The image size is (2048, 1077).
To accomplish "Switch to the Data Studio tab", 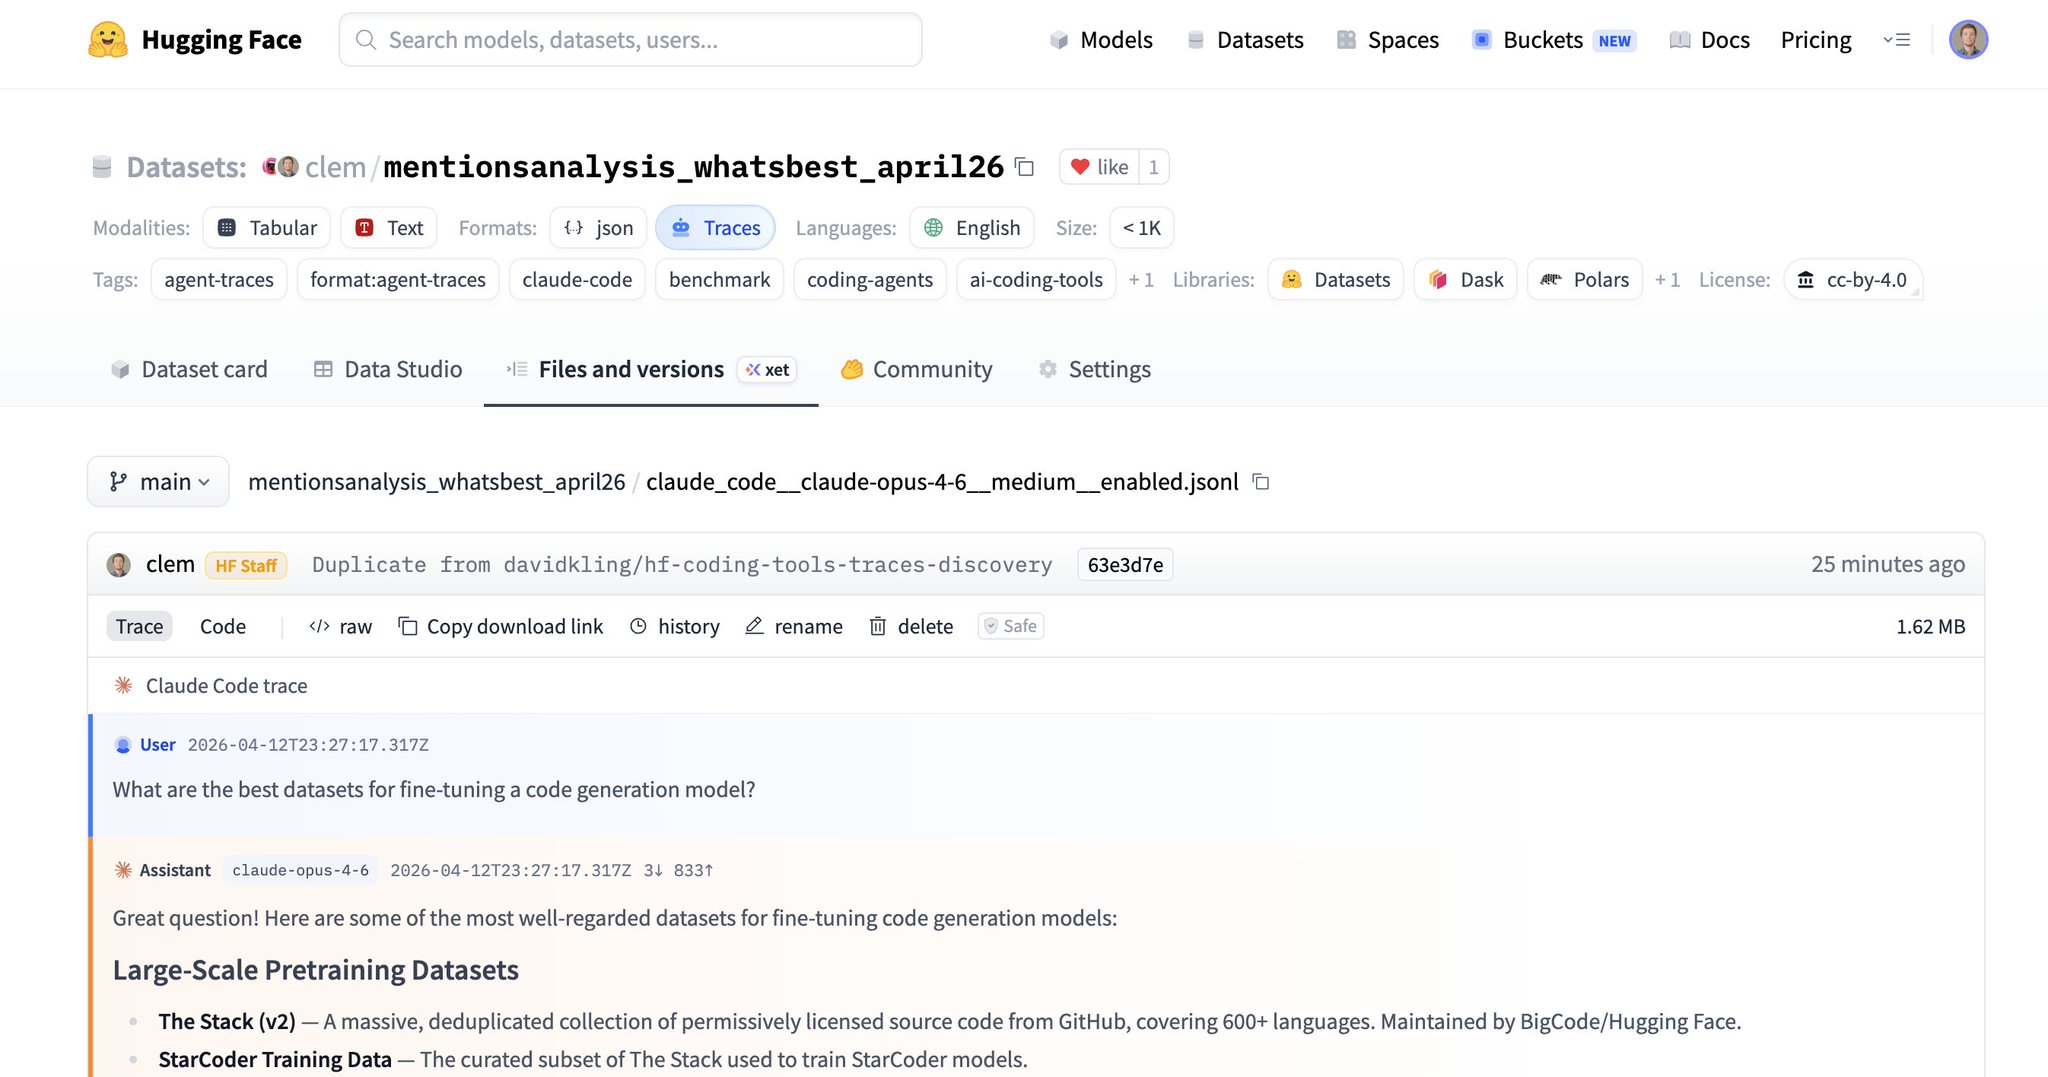I will [388, 369].
